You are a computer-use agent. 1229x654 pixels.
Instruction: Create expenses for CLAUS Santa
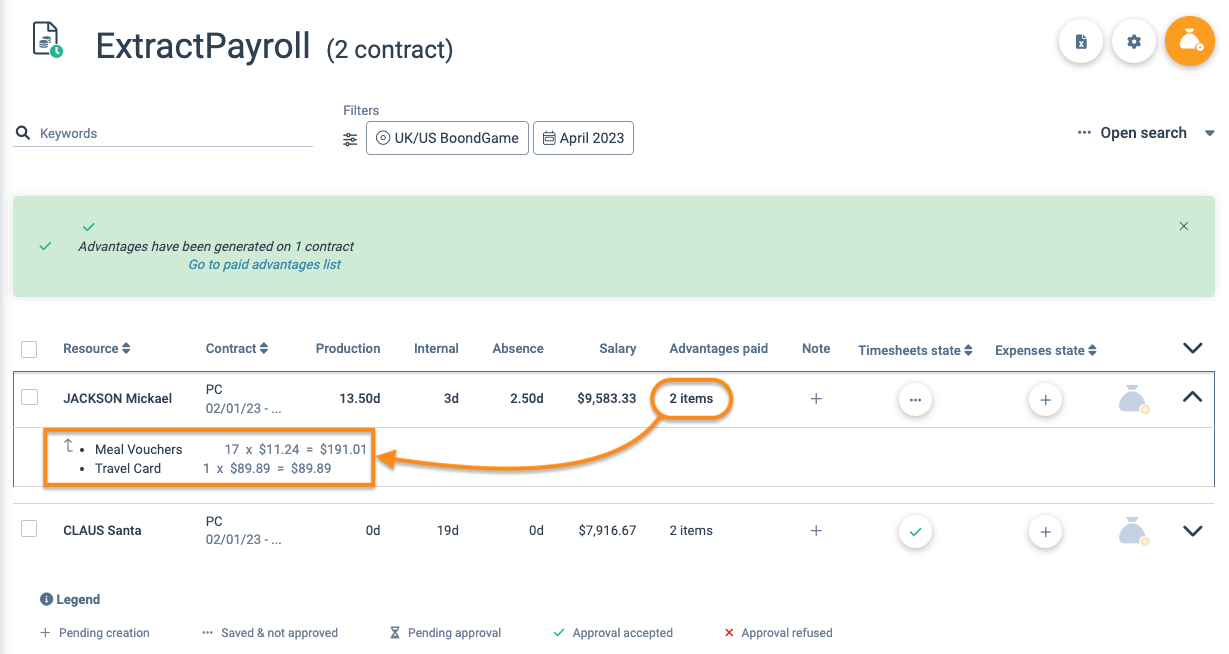[1045, 532]
